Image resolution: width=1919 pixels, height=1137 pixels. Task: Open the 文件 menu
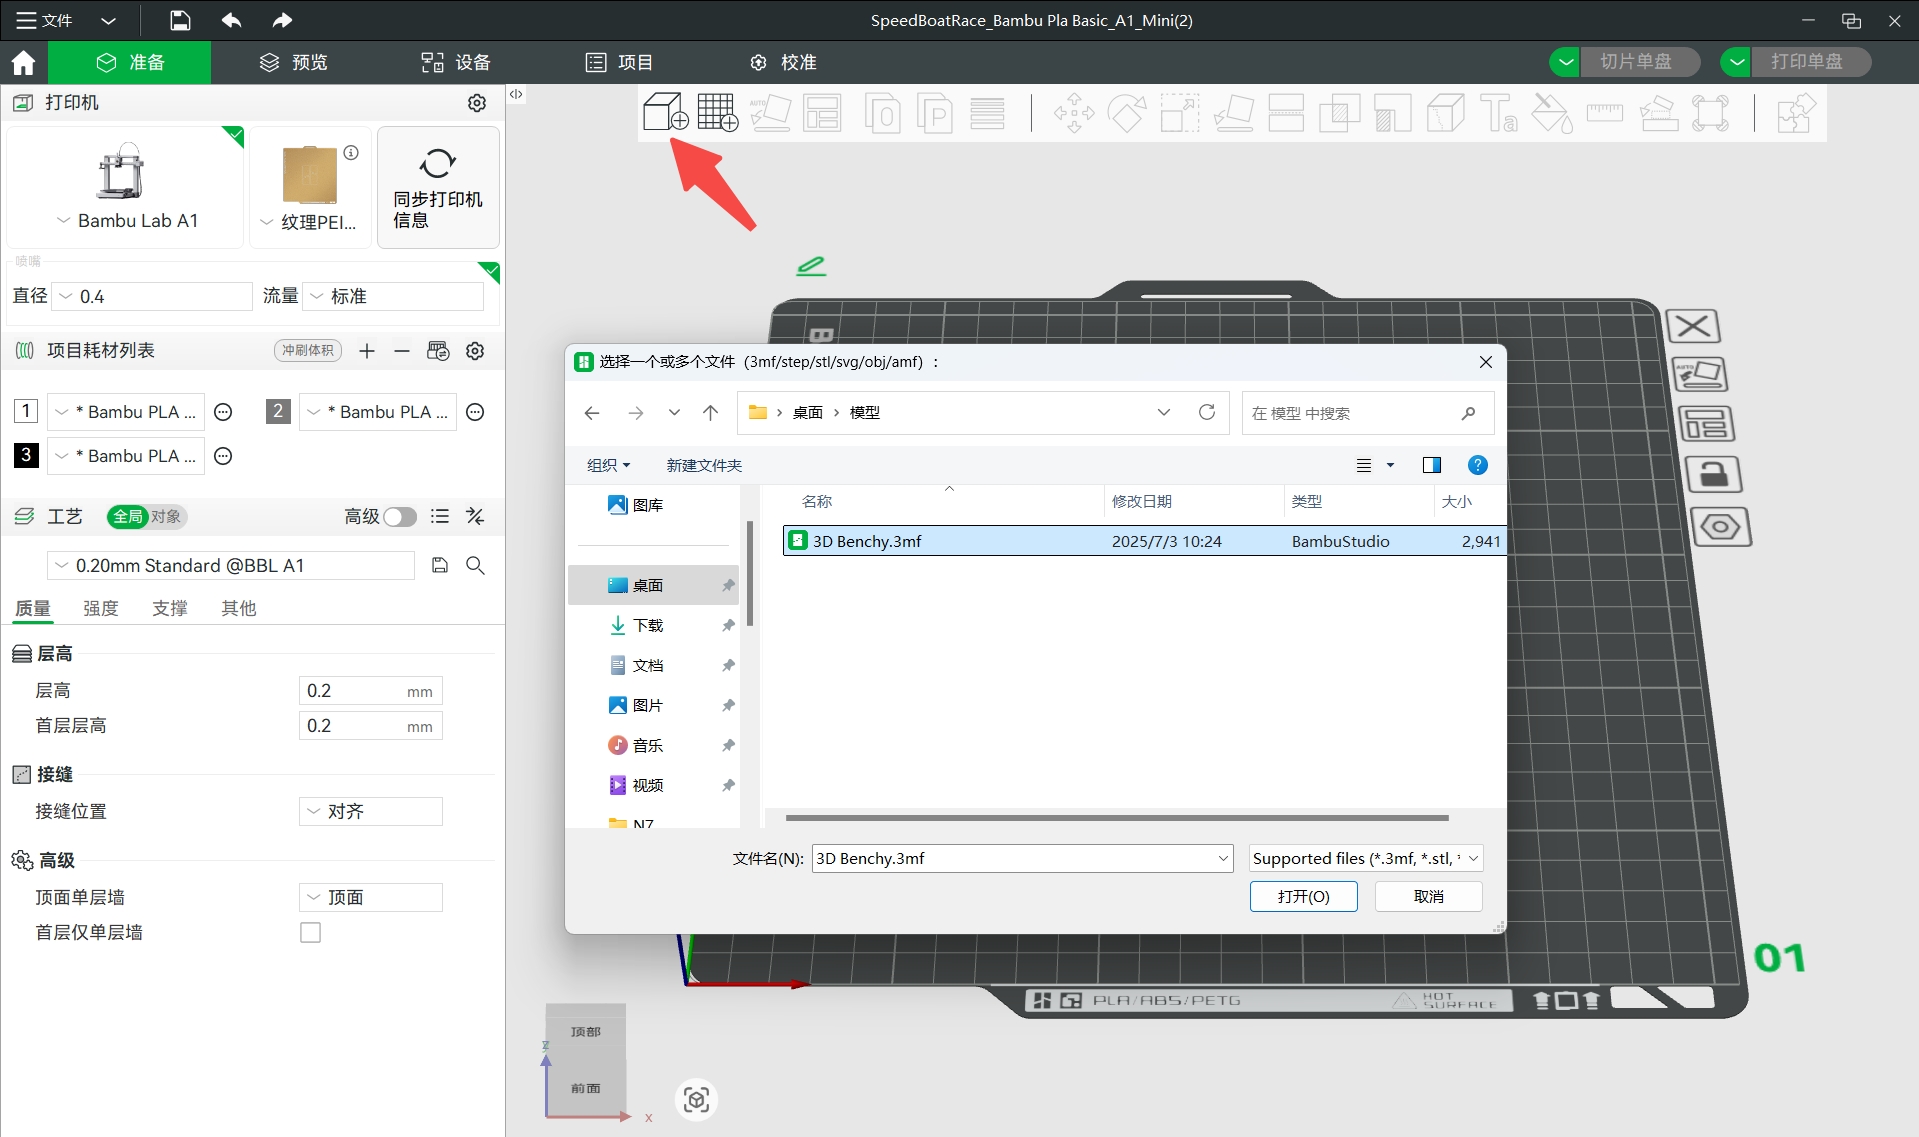tap(45, 20)
